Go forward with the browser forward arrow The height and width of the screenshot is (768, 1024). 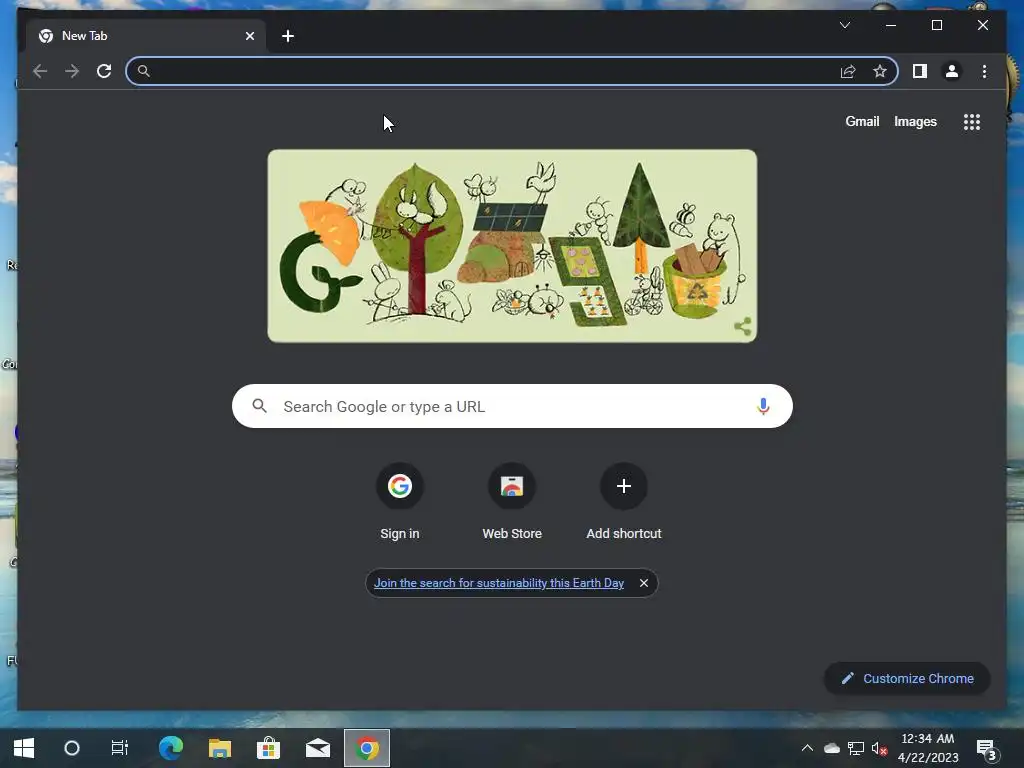point(72,71)
